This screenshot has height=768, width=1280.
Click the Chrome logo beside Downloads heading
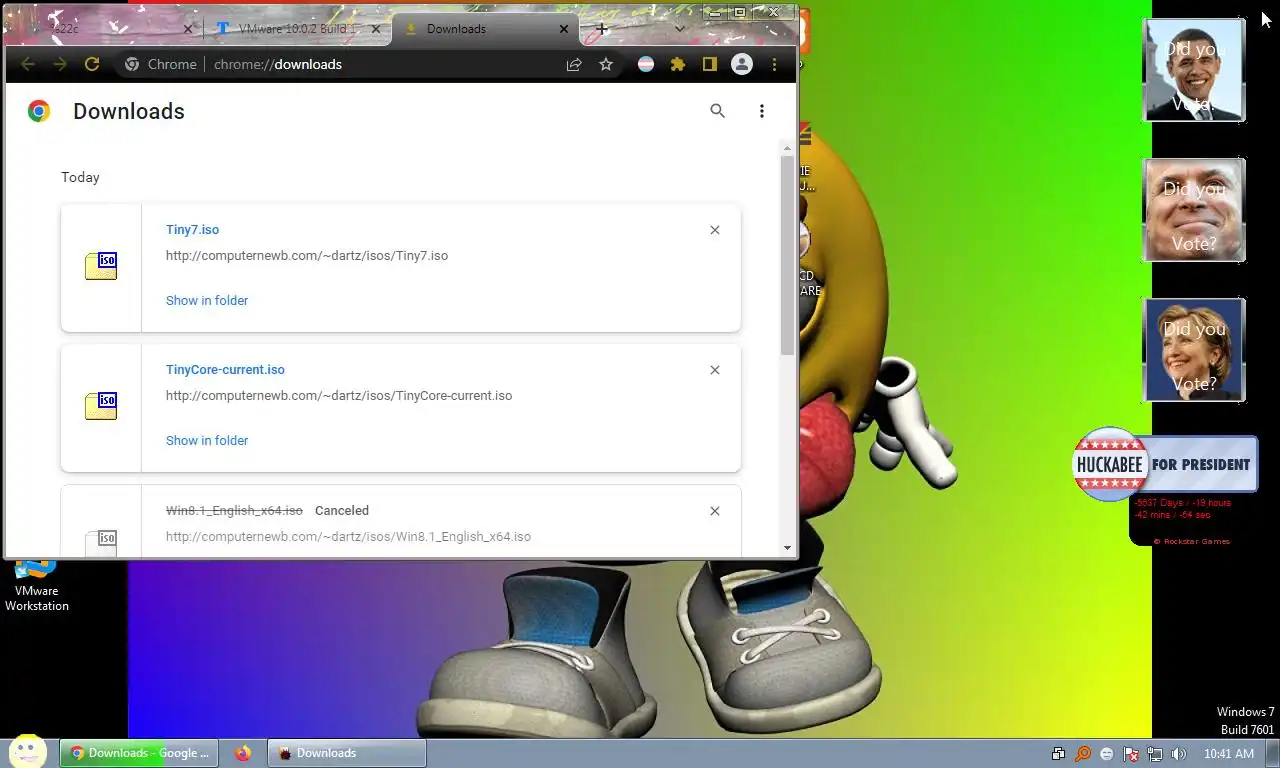click(39, 111)
